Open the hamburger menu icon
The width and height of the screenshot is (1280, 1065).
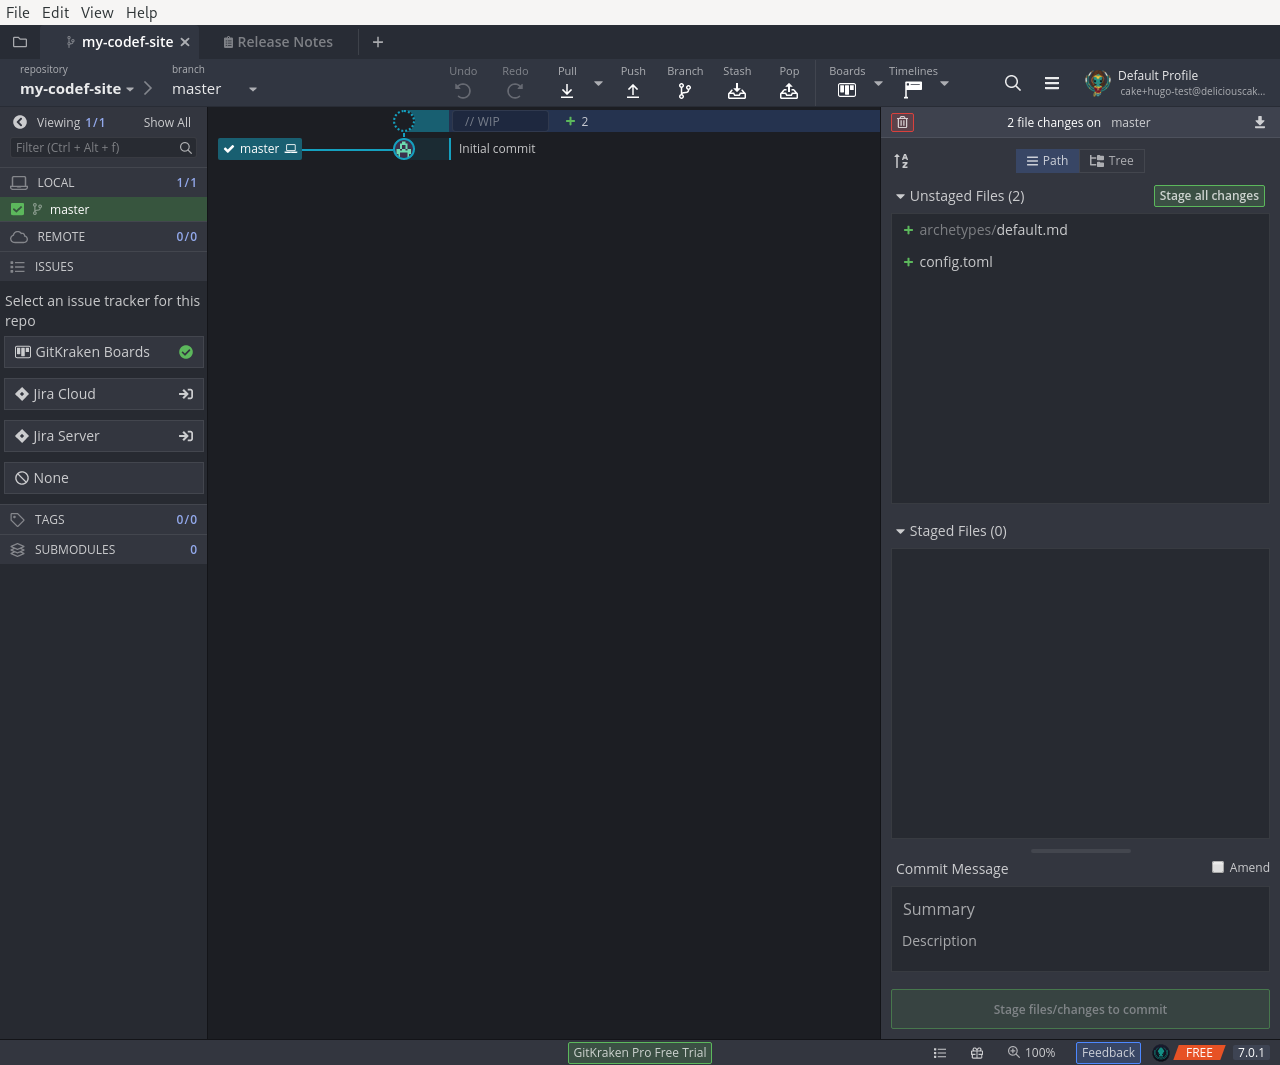tap(1052, 83)
